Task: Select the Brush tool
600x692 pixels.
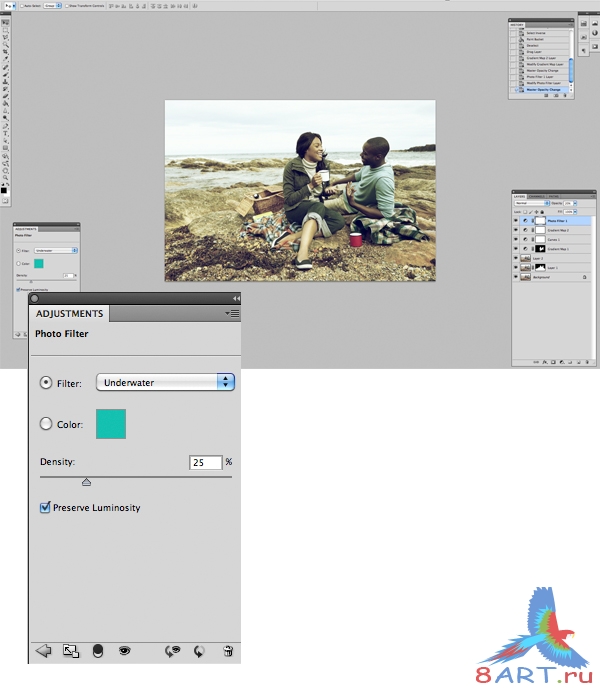Action: pos(5,73)
